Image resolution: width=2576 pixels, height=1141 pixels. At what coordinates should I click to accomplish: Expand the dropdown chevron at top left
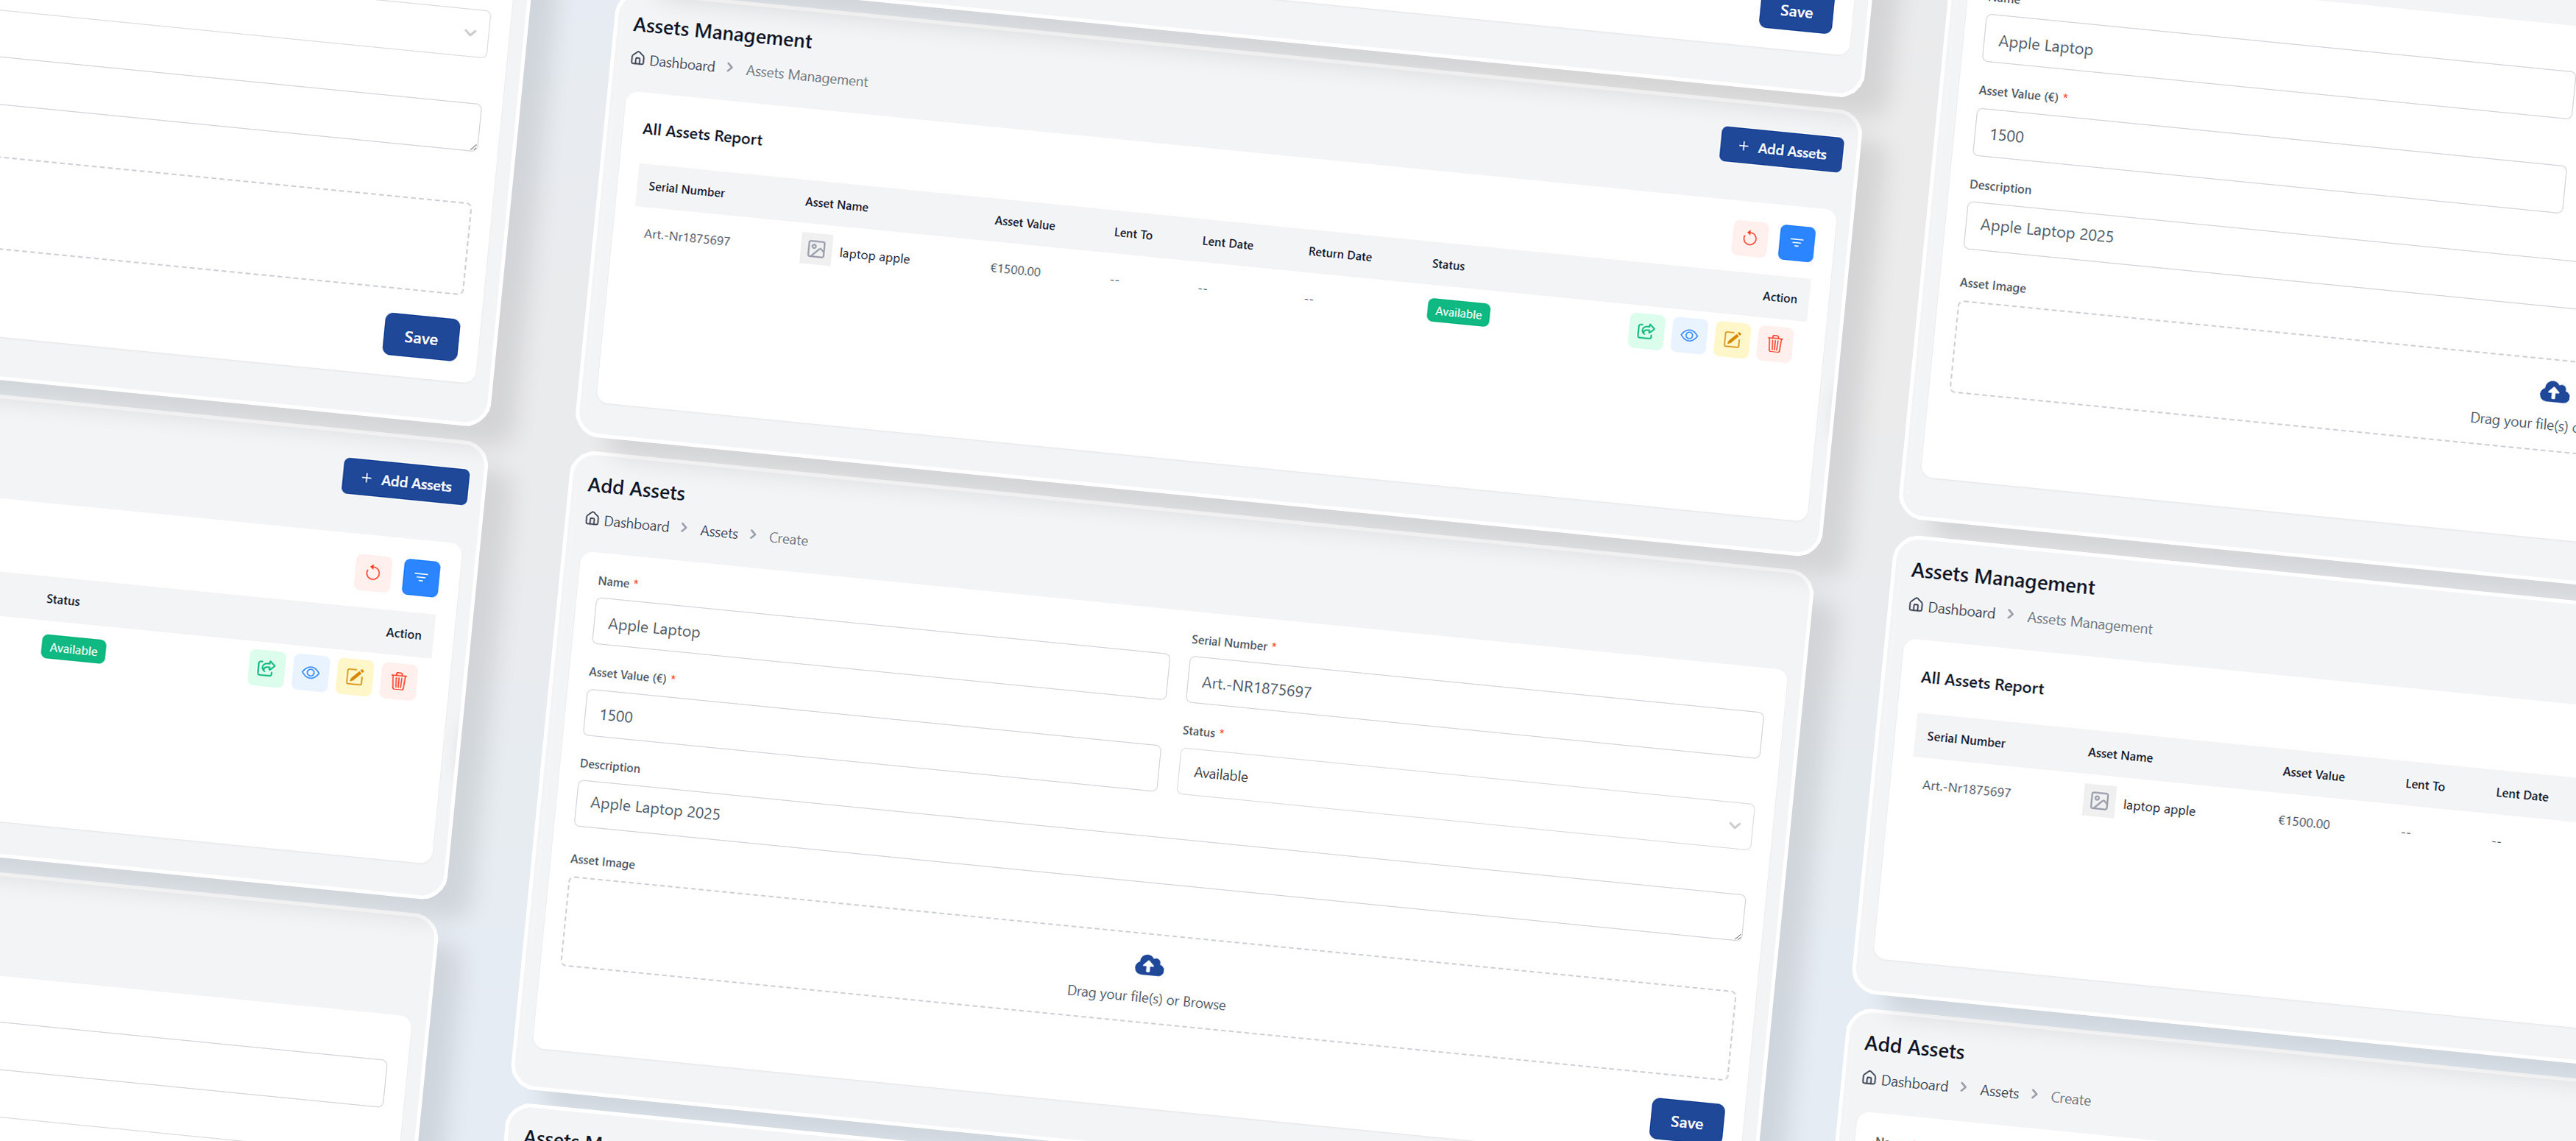(x=468, y=33)
